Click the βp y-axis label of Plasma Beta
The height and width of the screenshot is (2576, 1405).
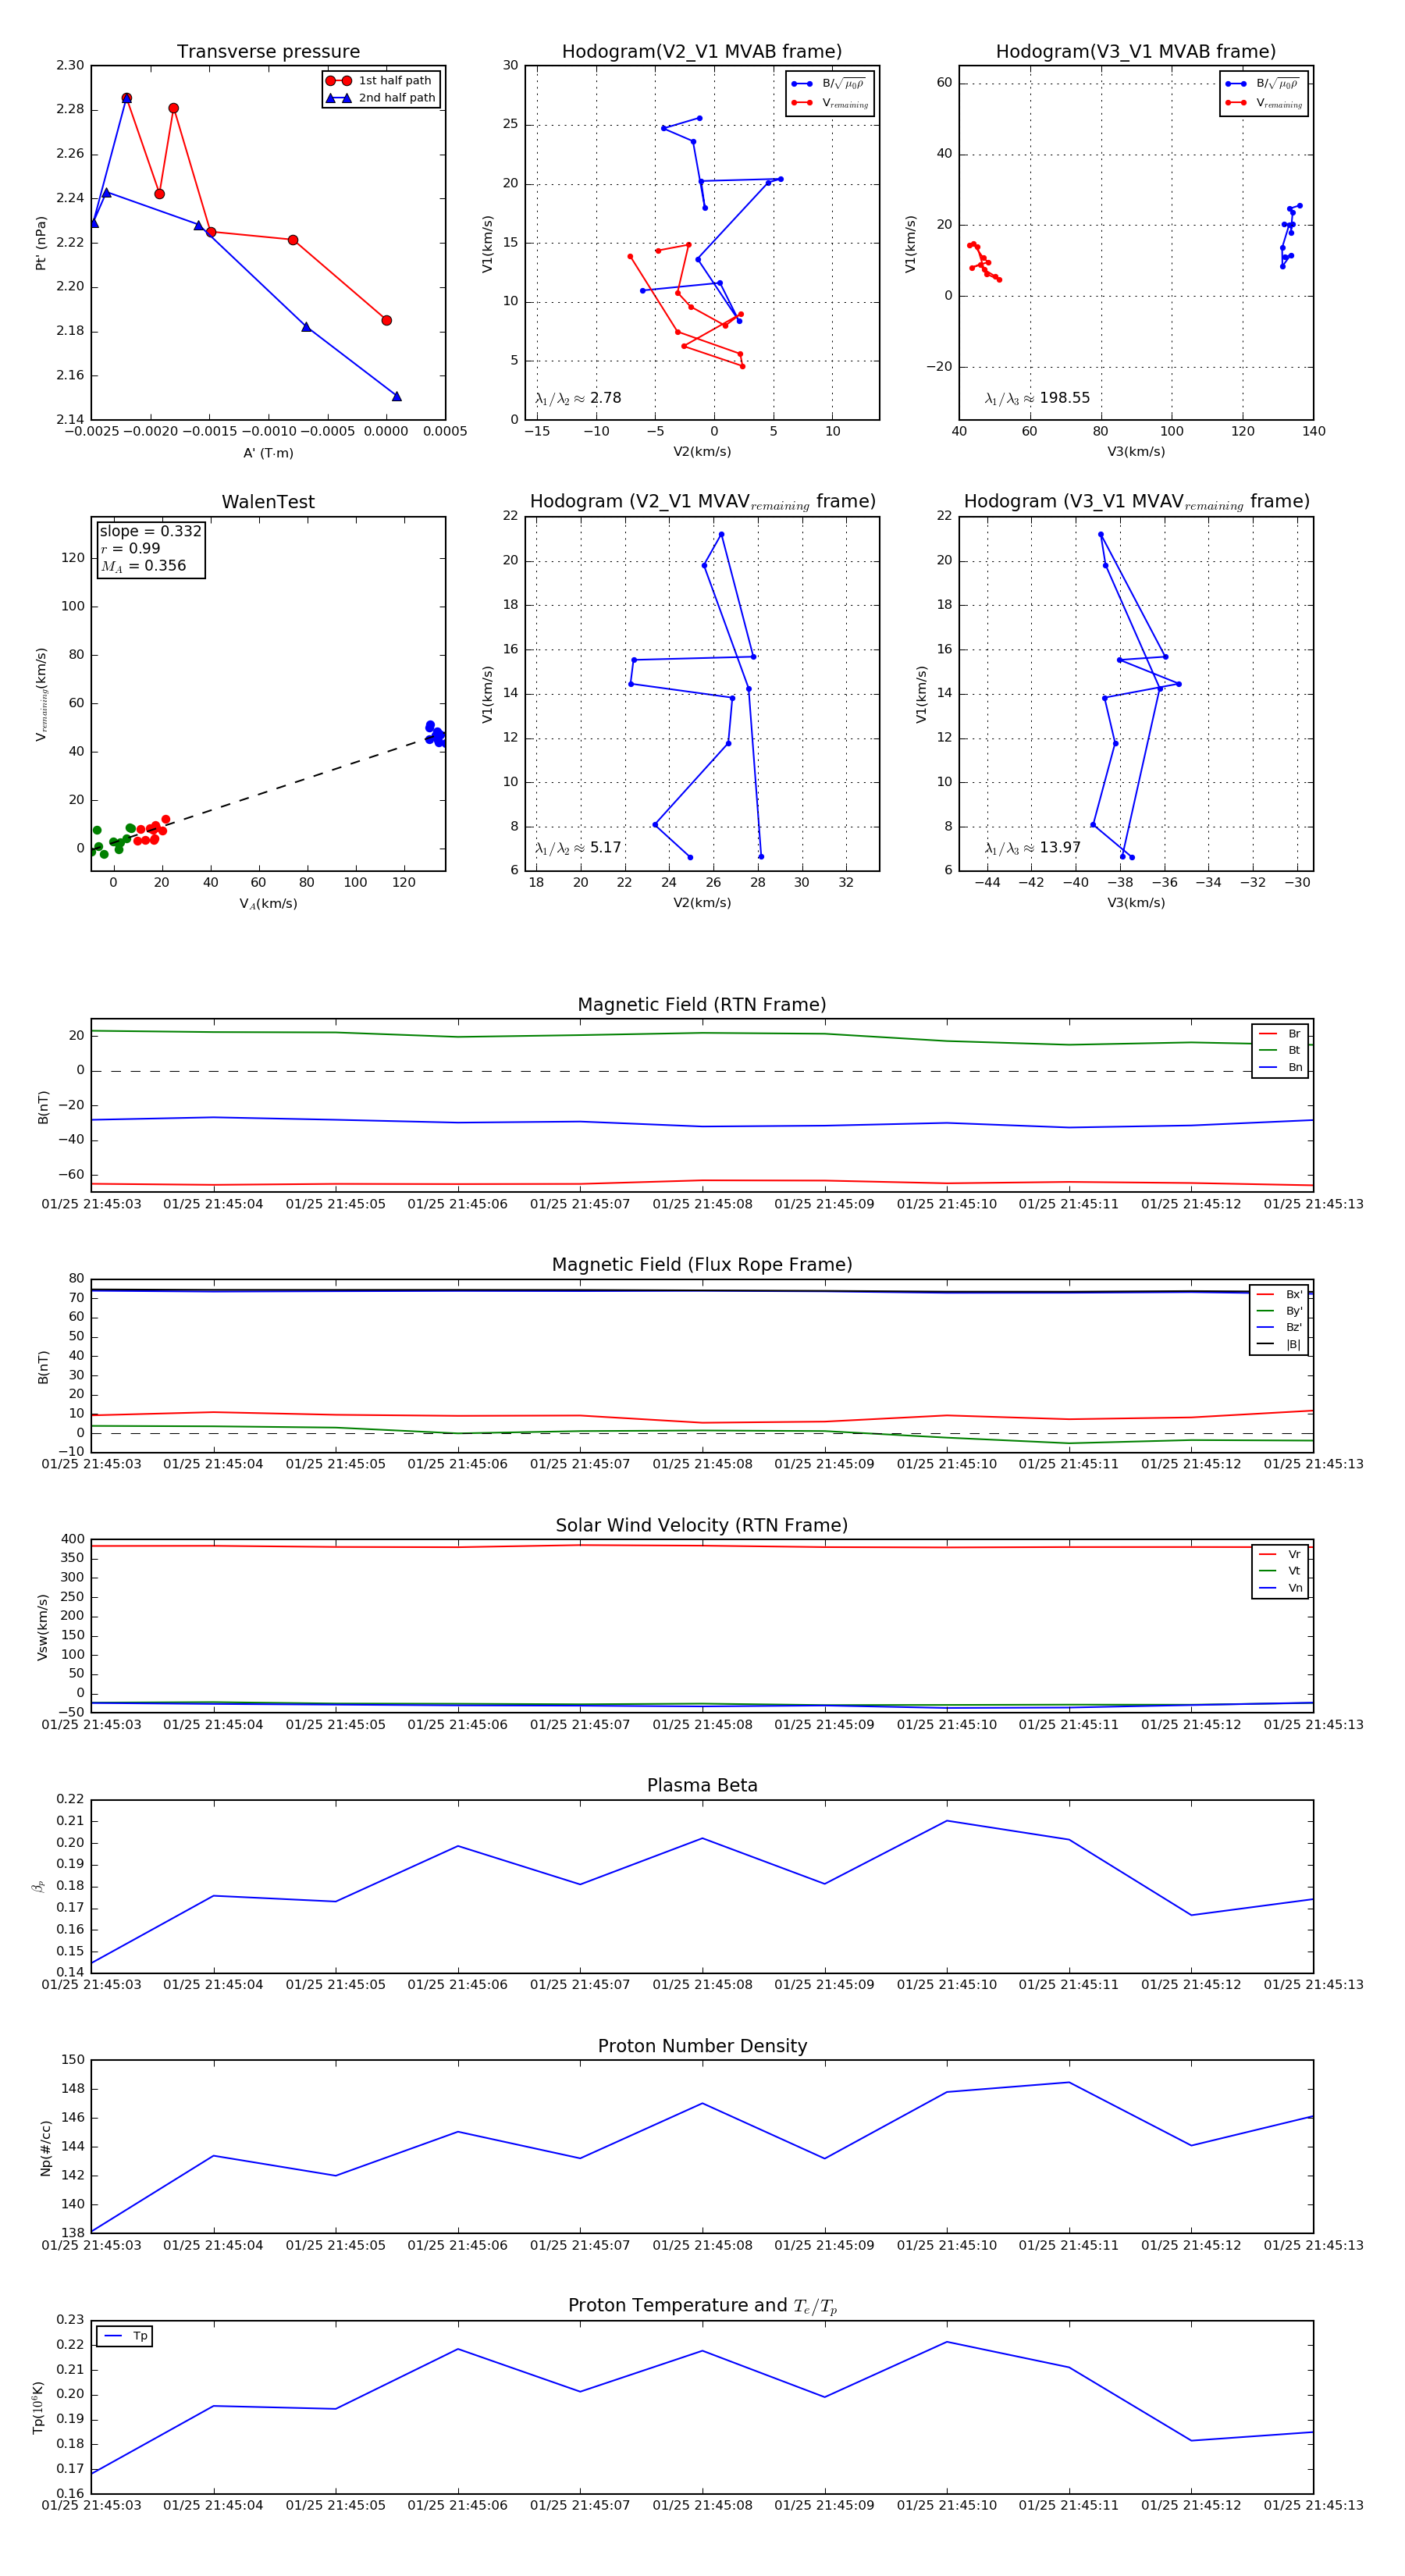click(x=38, y=1886)
